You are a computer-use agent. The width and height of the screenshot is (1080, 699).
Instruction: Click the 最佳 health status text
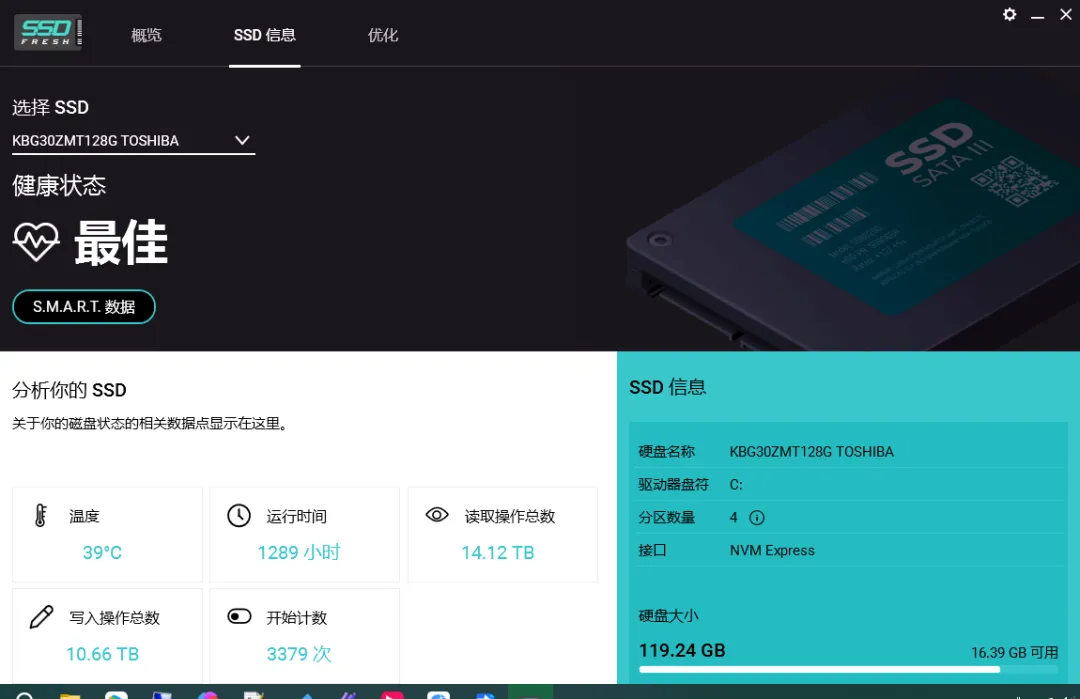(x=121, y=242)
